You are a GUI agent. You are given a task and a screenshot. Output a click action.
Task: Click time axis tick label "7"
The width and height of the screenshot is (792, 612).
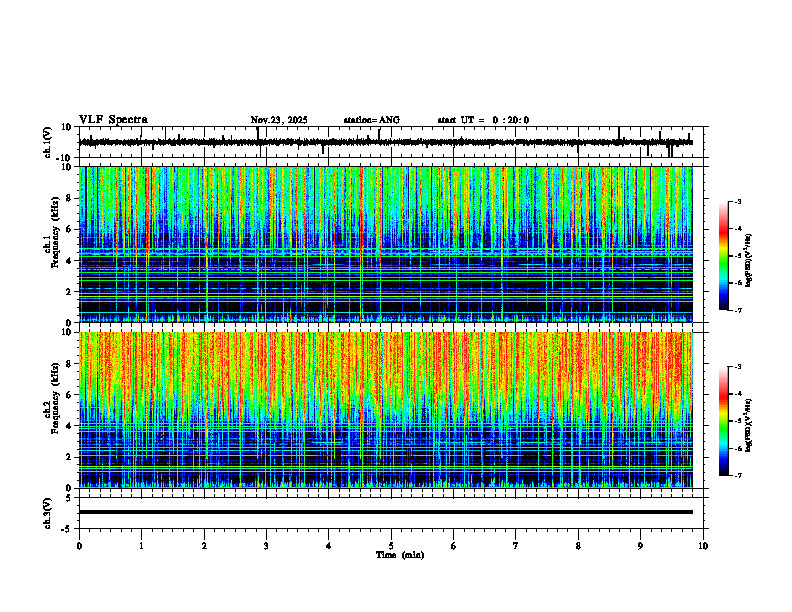pyautogui.click(x=516, y=546)
